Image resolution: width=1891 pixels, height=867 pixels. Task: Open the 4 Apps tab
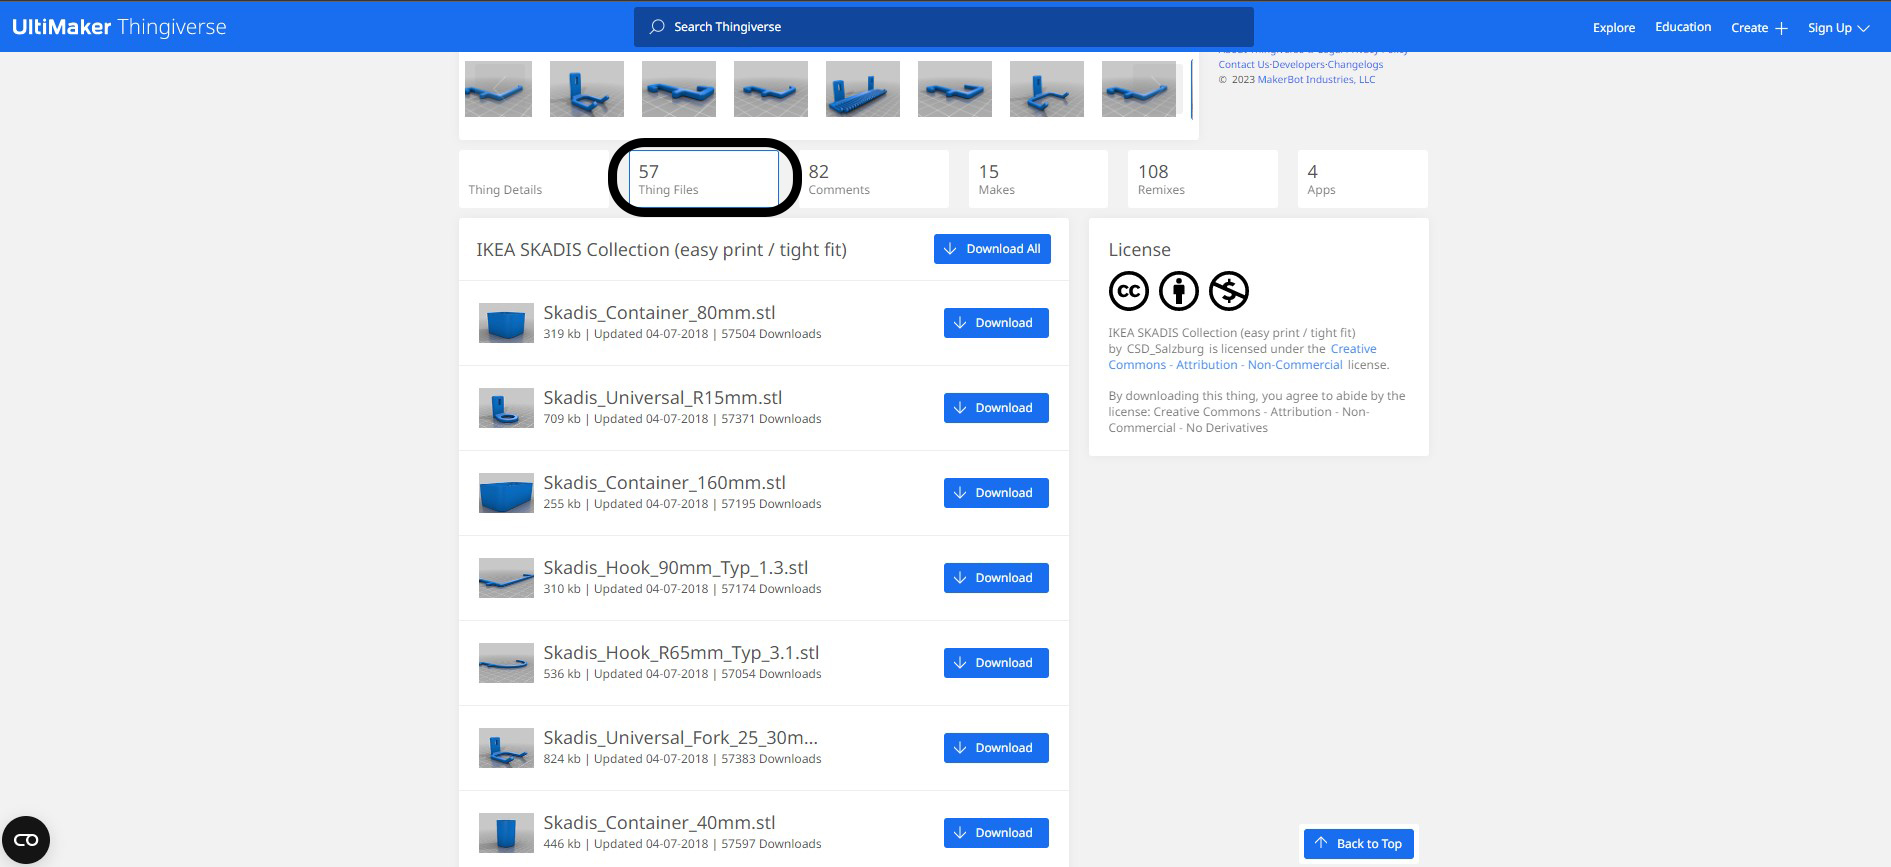click(x=1362, y=179)
